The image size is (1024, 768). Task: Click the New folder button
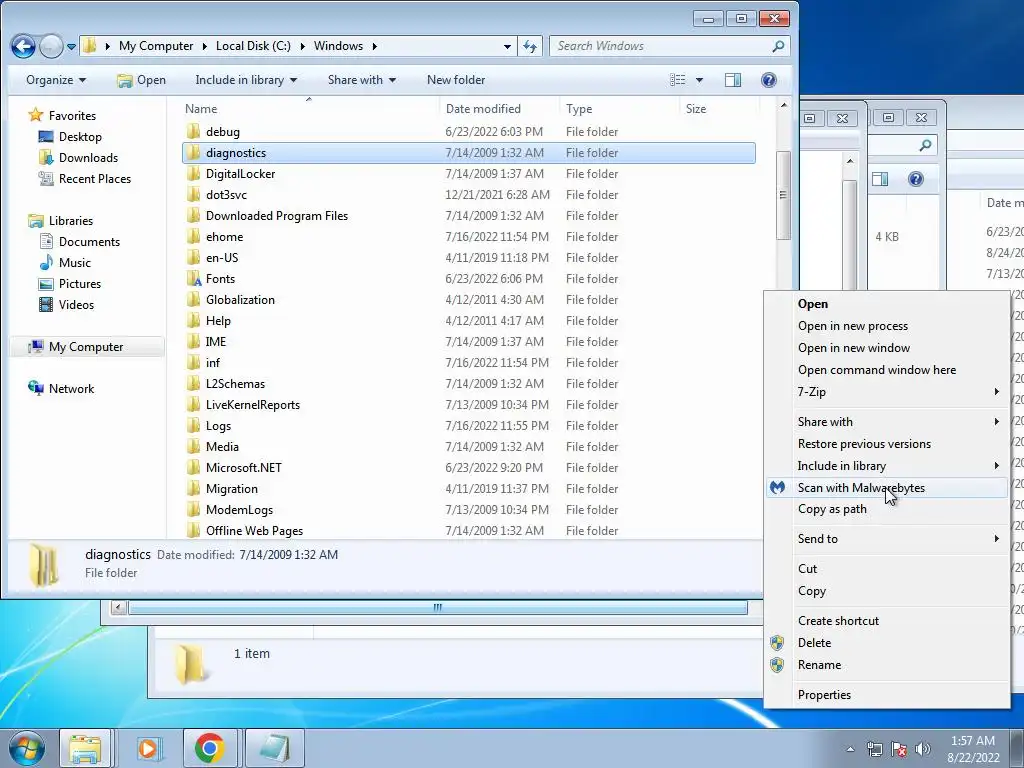point(456,80)
